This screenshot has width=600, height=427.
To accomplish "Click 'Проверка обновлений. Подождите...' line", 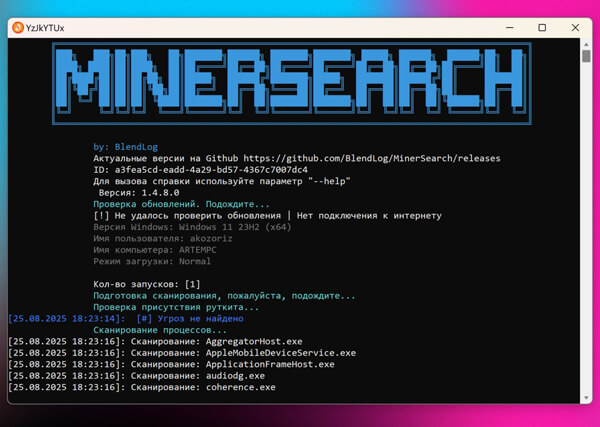I will point(181,204).
